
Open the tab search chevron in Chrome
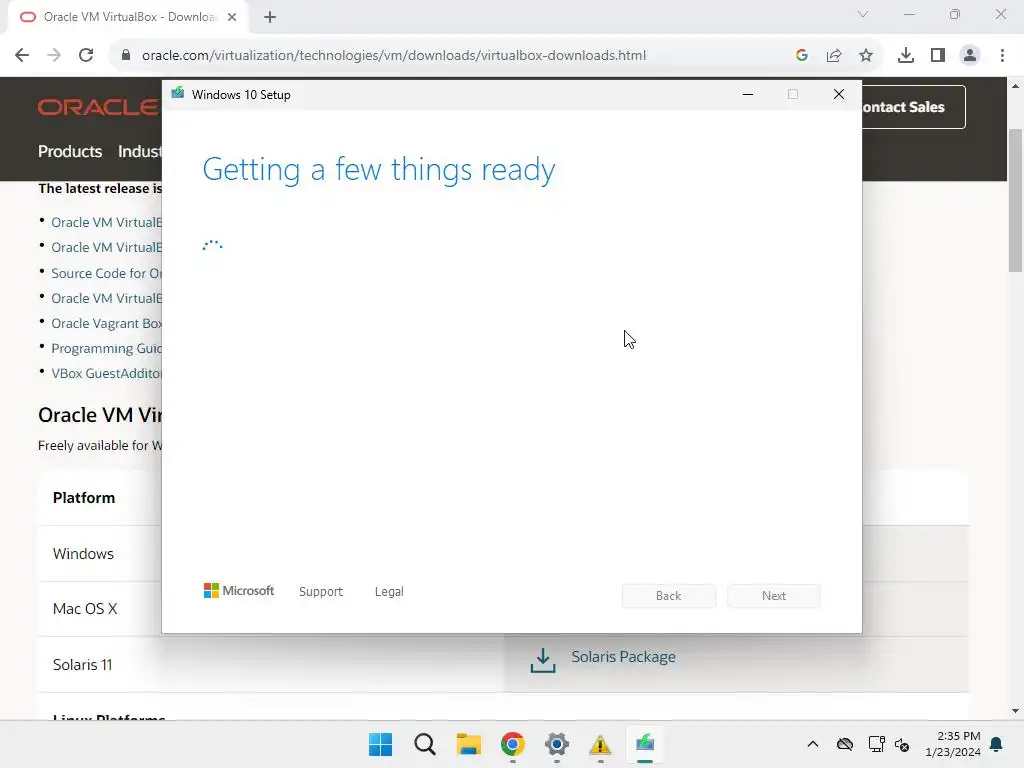coord(863,14)
